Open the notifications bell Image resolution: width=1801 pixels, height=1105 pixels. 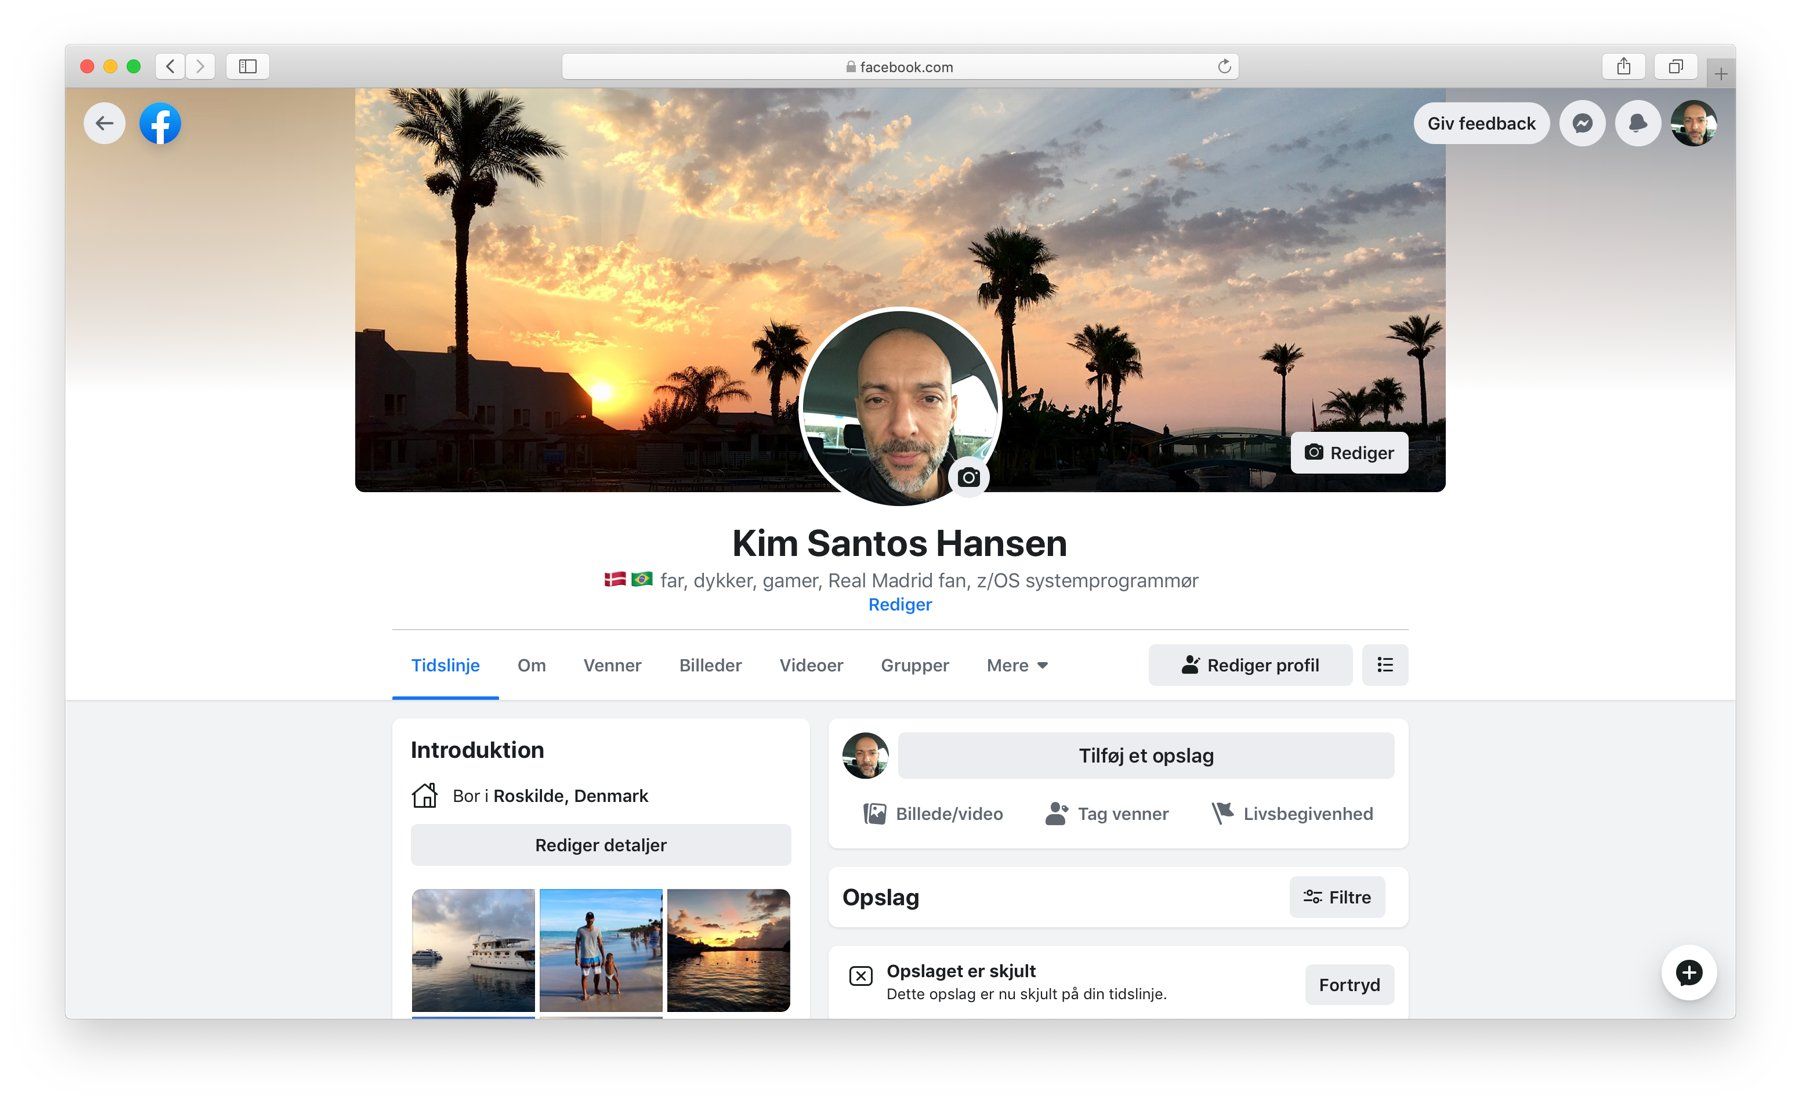pos(1639,123)
